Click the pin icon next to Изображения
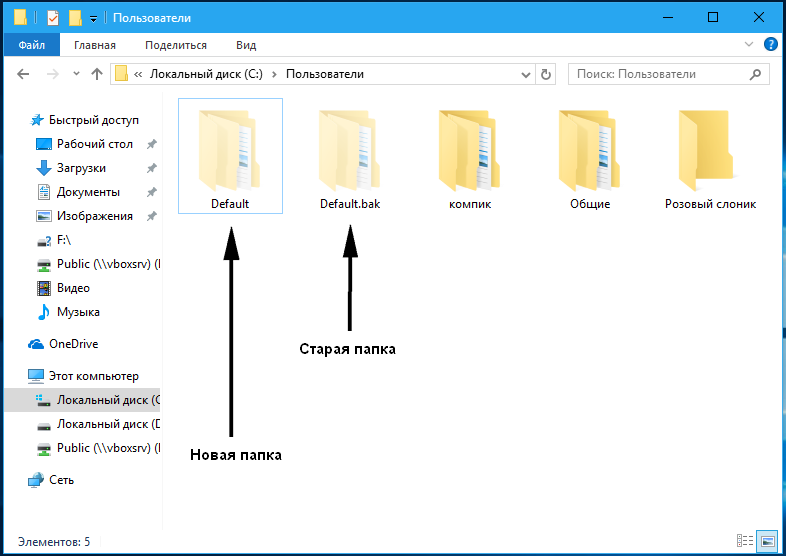The image size is (786, 556). [x=151, y=216]
